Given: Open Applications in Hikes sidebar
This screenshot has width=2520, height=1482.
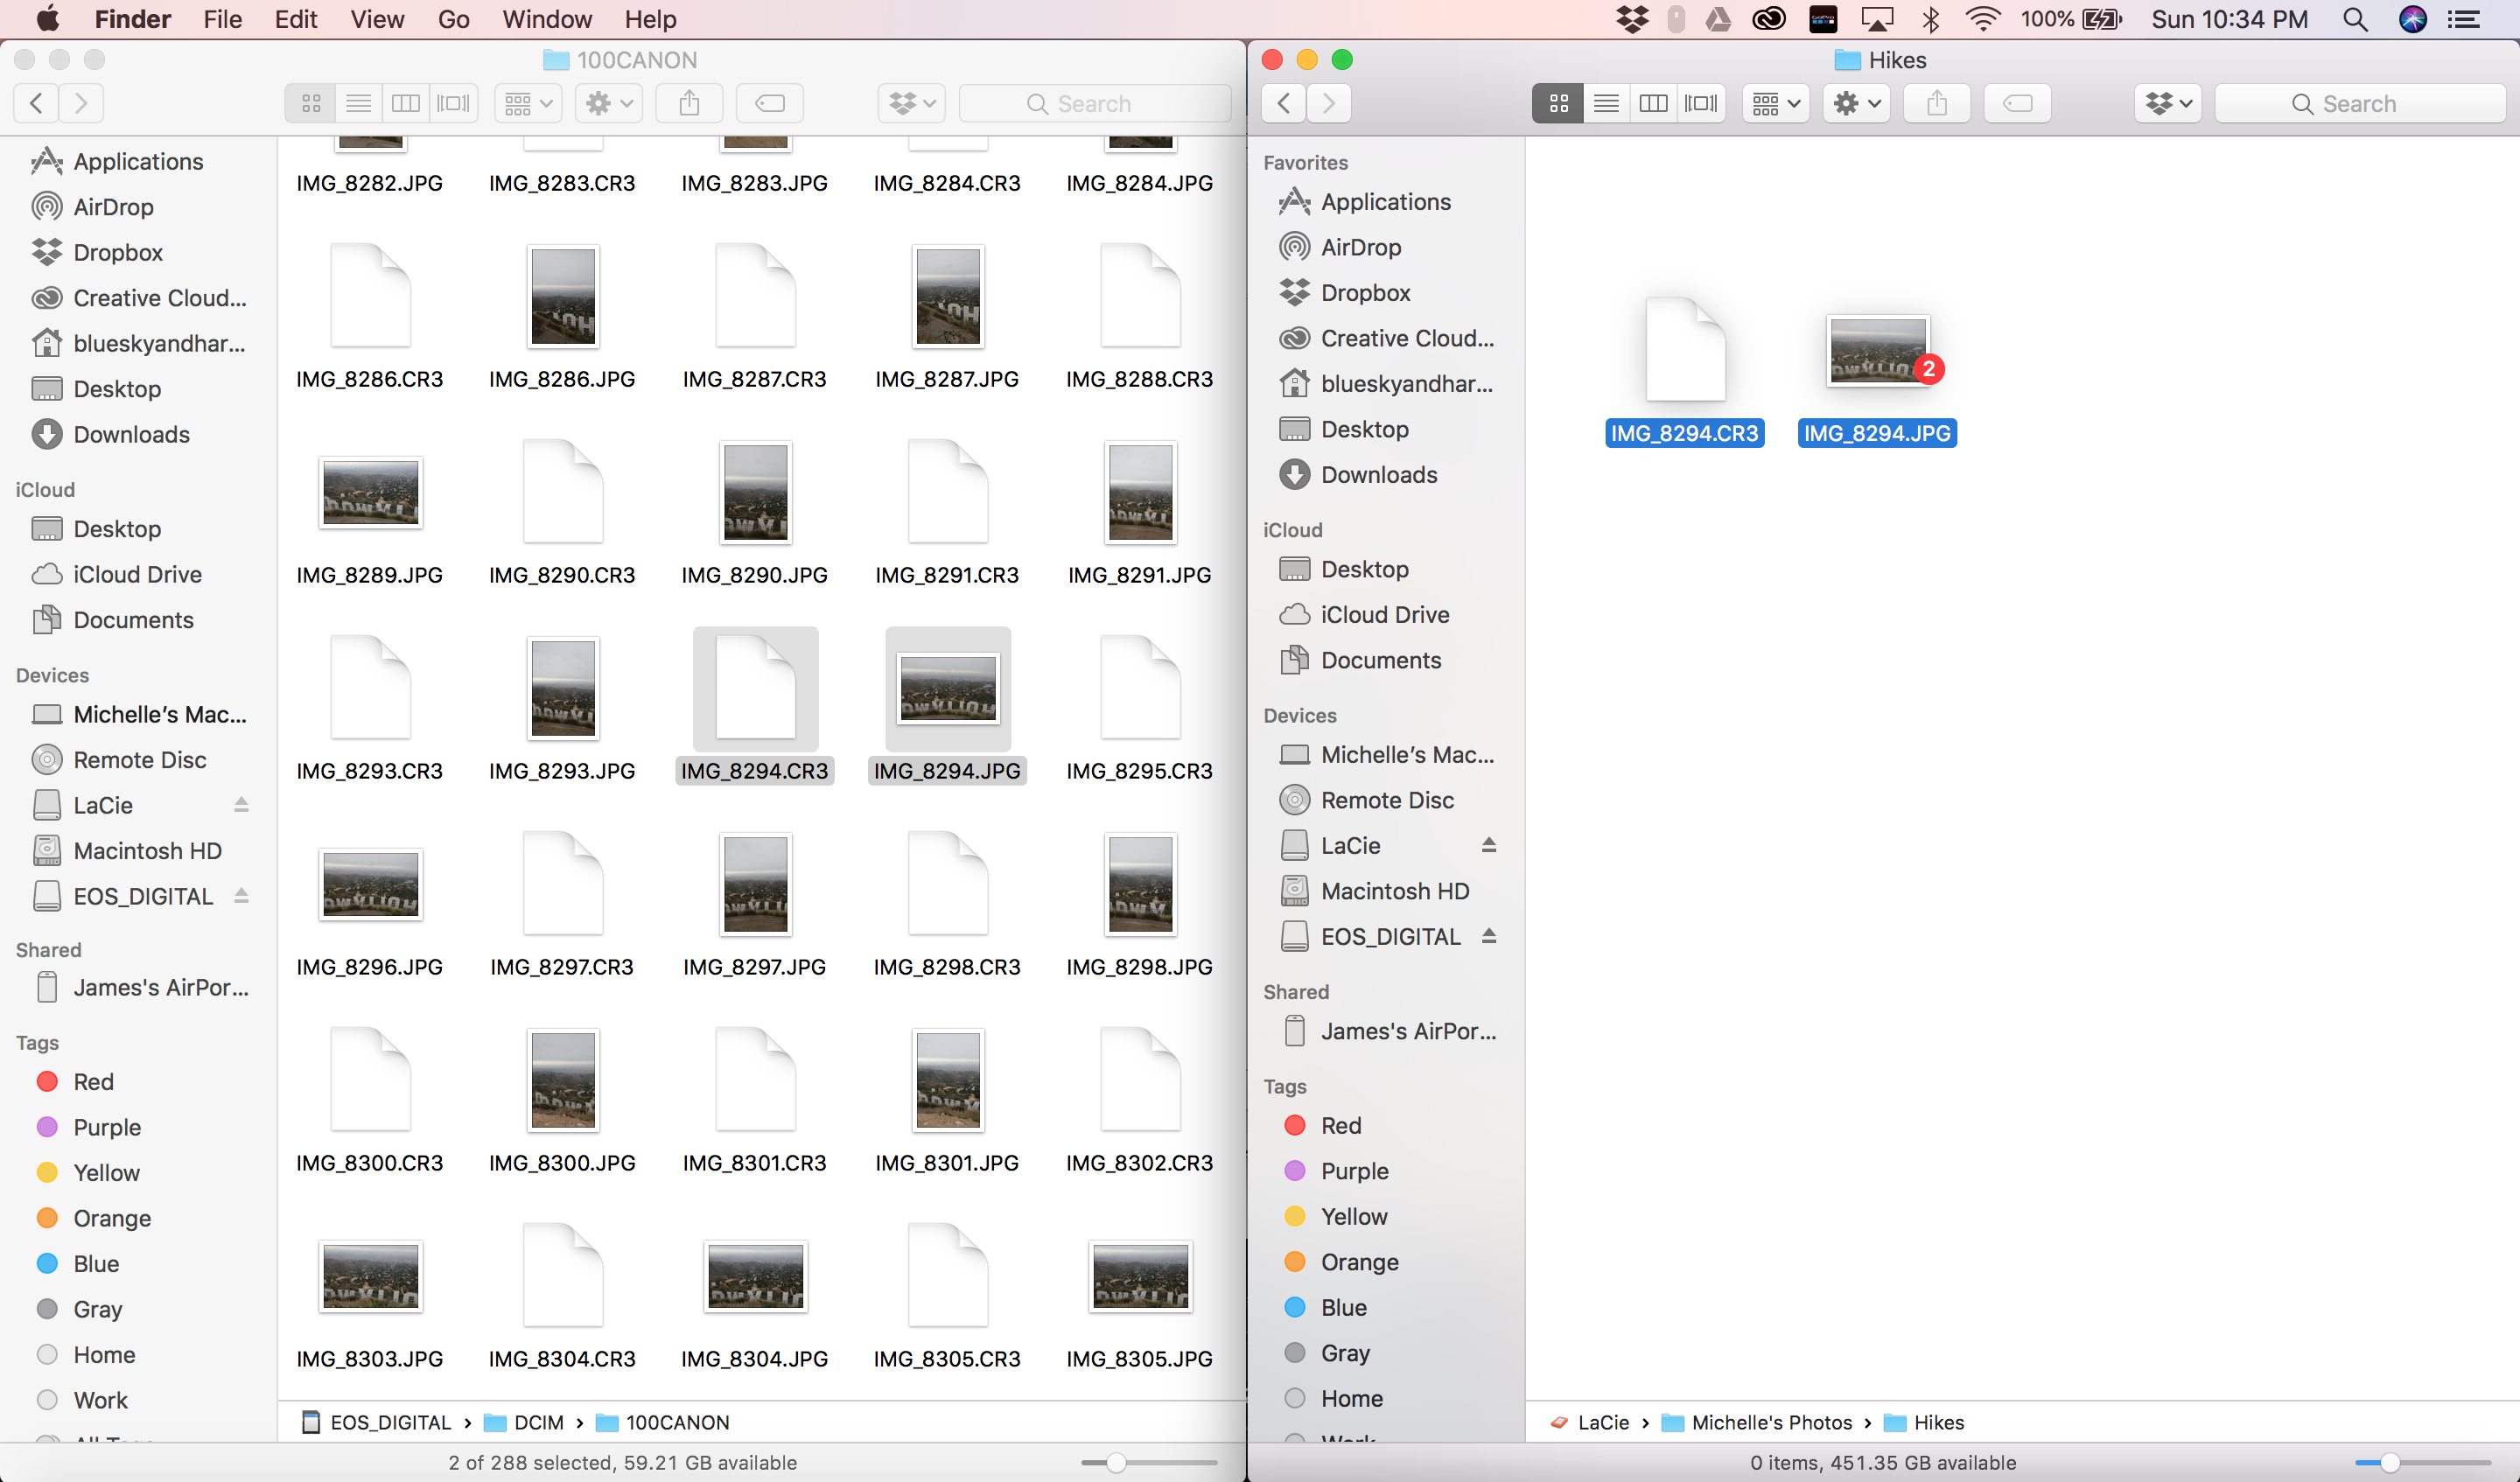Looking at the screenshot, I should tap(1385, 201).
